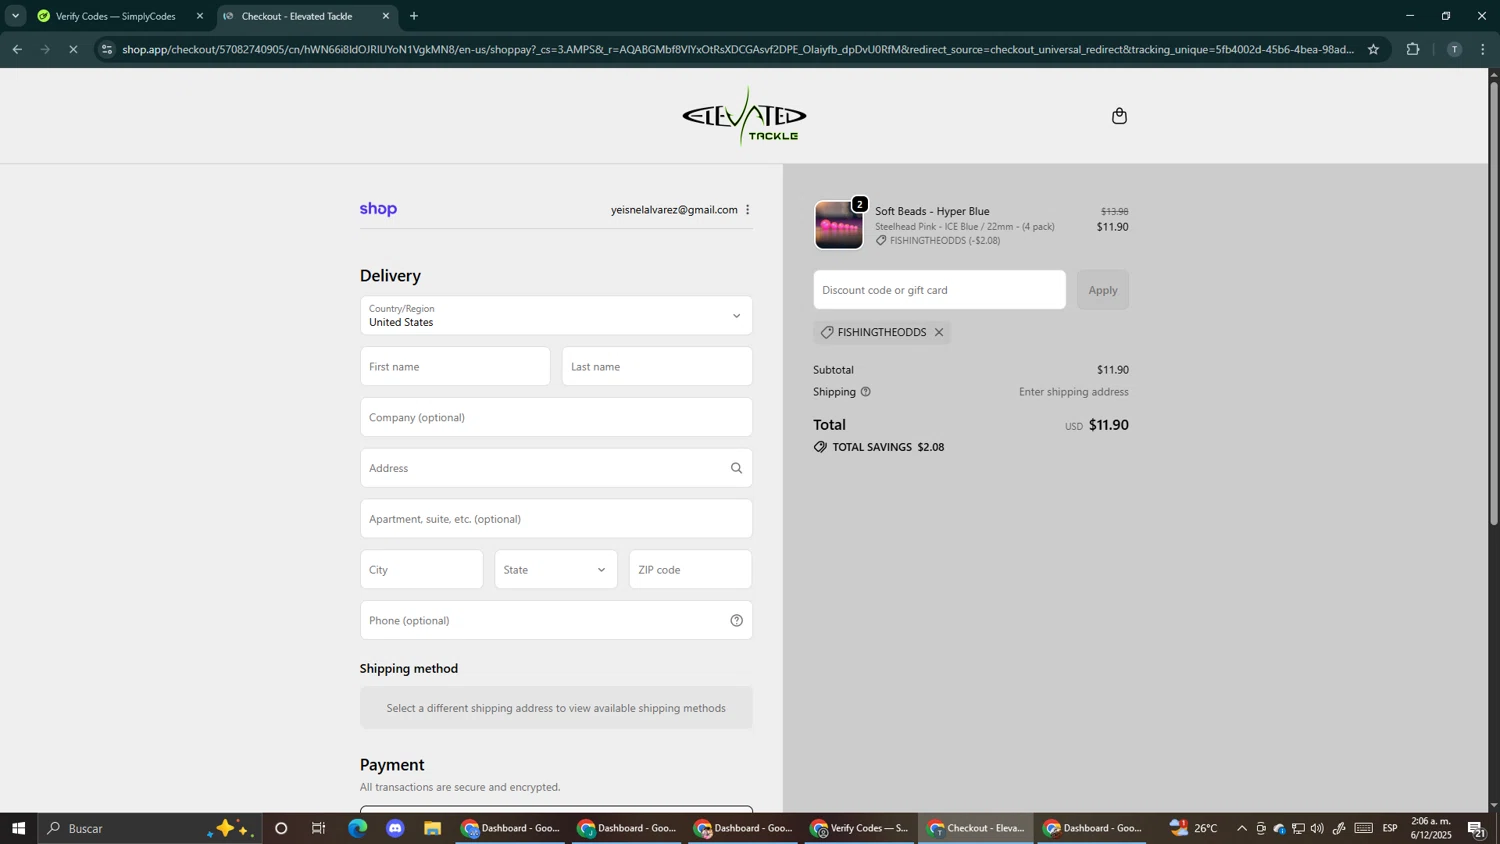Show phone number help tooltip
The width and height of the screenshot is (1500, 844).
click(736, 621)
